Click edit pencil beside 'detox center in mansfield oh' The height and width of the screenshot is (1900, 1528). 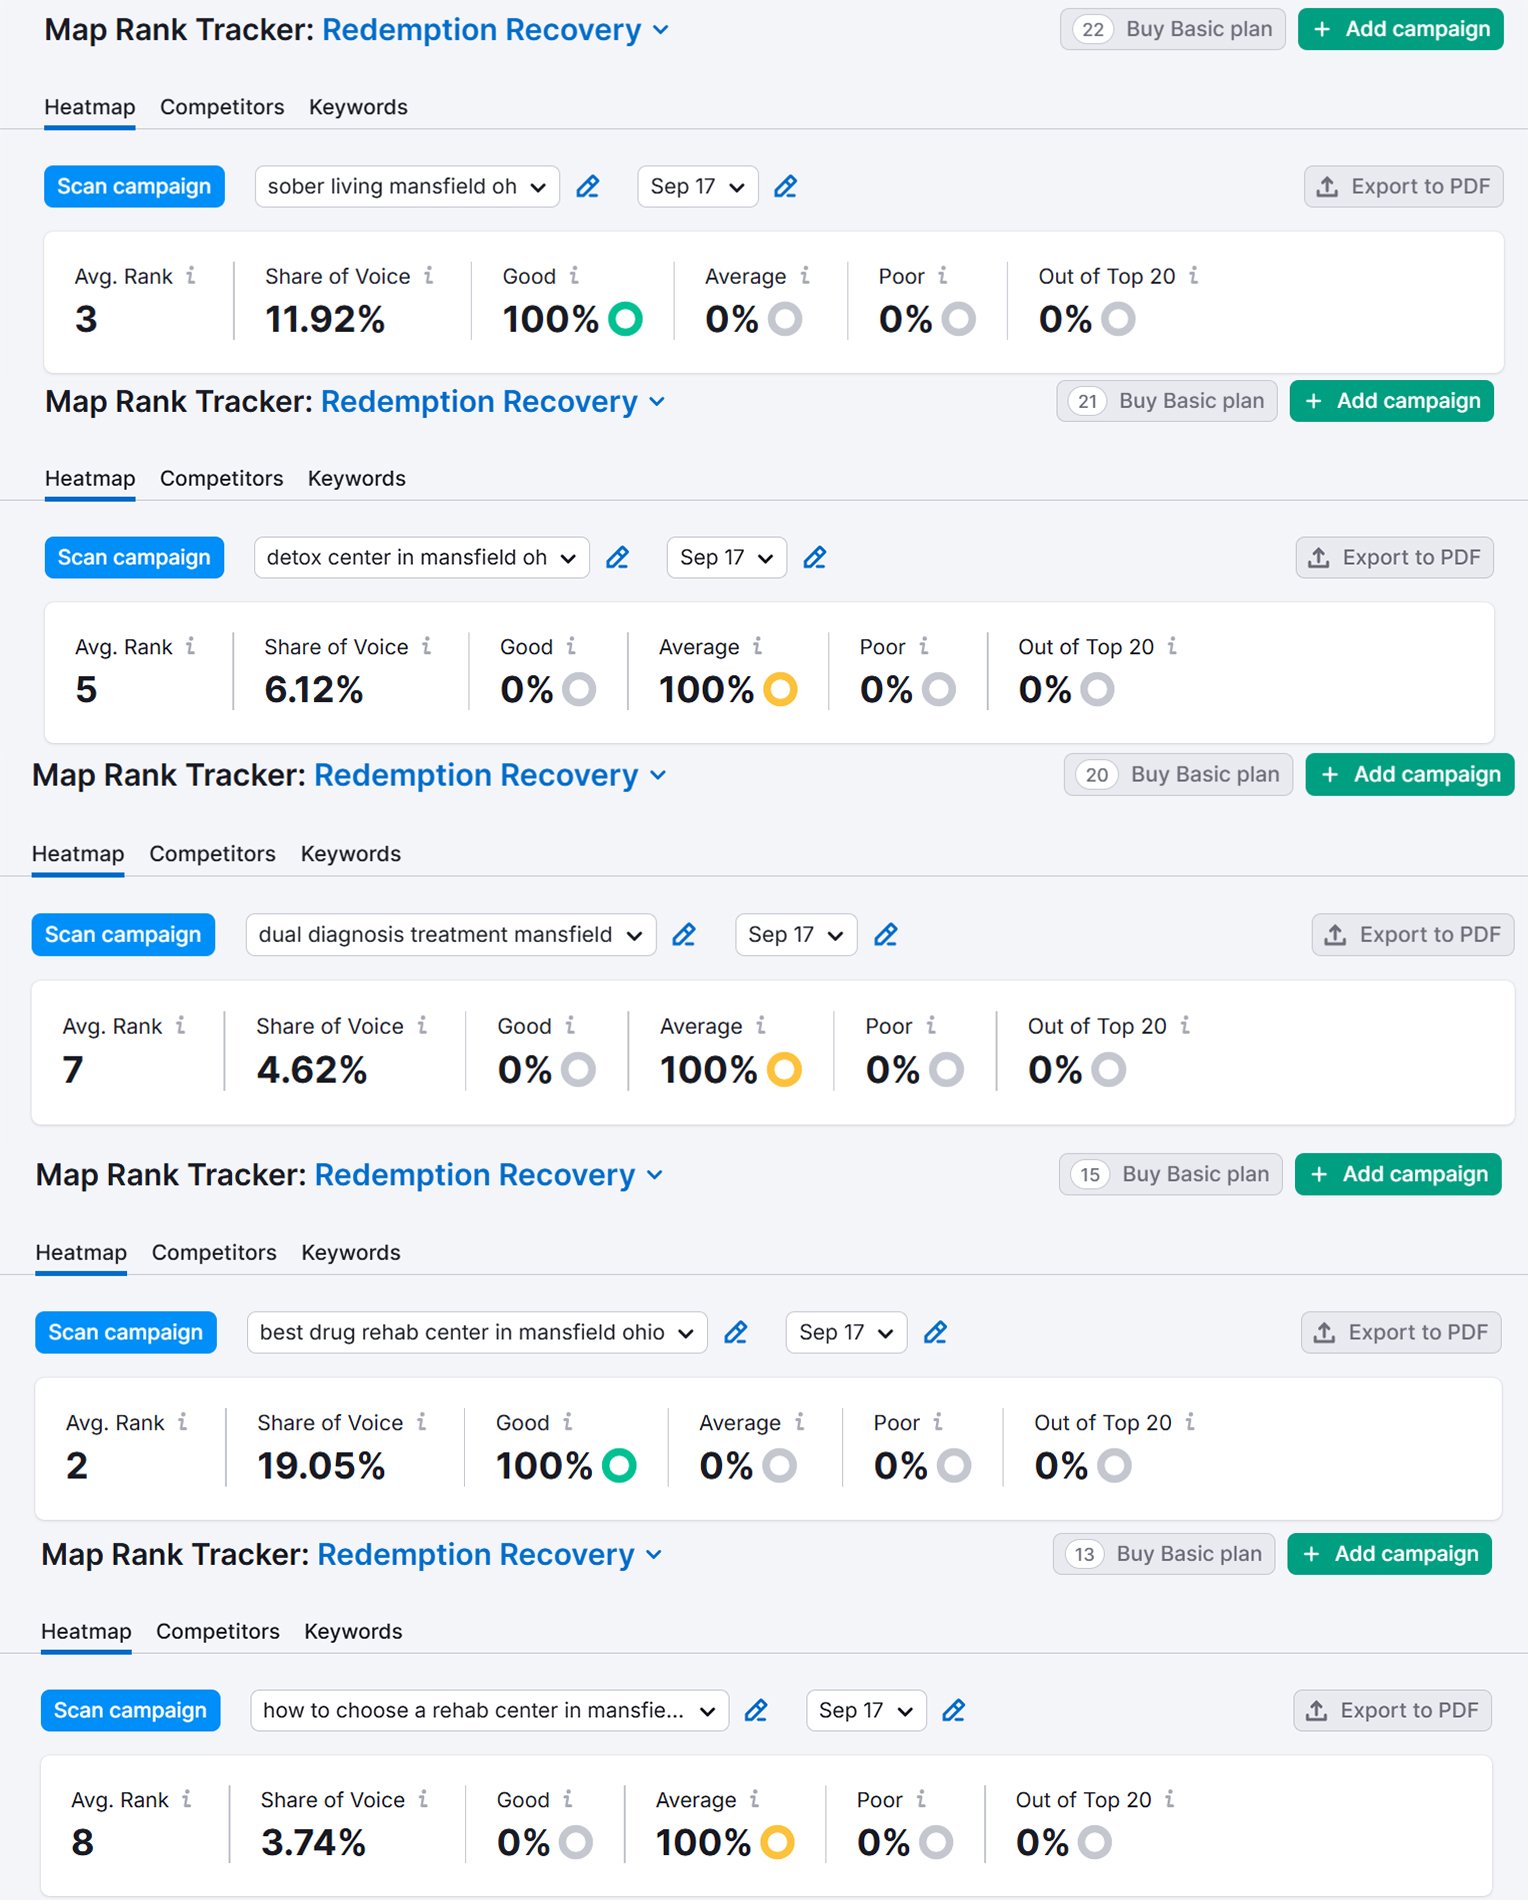[618, 558]
